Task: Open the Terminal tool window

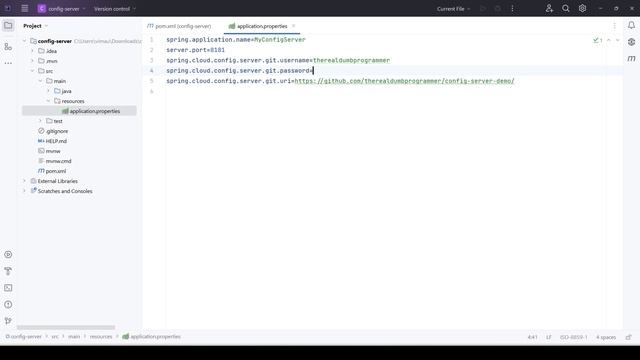Action: 8,288
